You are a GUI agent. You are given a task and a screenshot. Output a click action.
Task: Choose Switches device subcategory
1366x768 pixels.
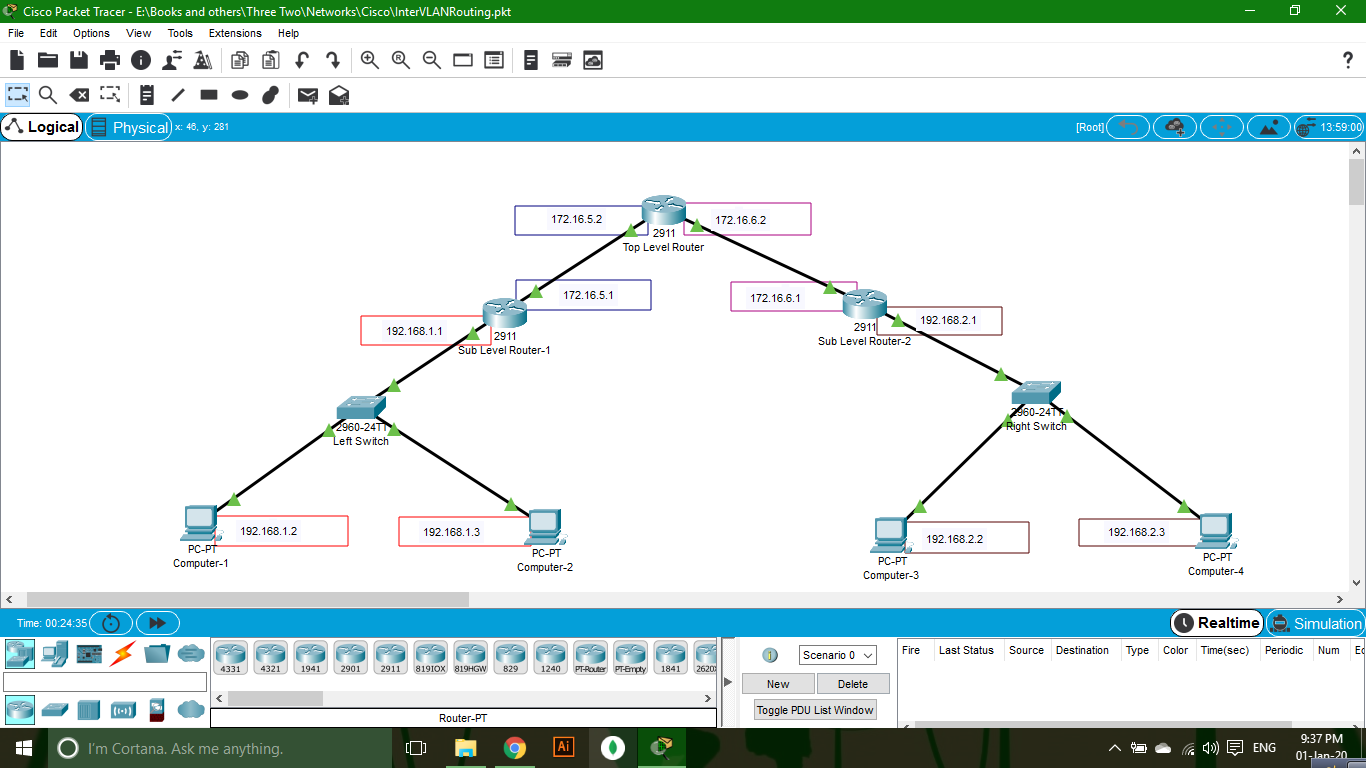pyautogui.click(x=55, y=709)
